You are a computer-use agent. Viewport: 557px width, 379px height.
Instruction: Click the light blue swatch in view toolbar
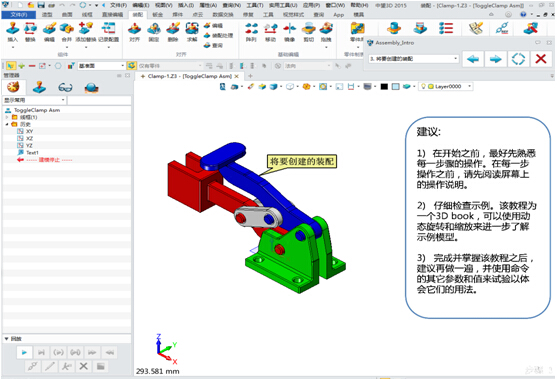click(395, 86)
